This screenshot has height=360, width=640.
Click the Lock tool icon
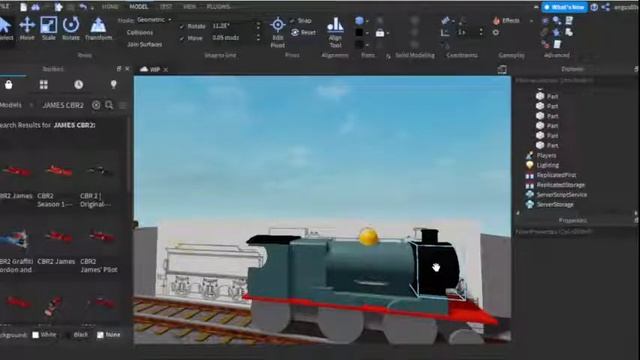(380, 33)
